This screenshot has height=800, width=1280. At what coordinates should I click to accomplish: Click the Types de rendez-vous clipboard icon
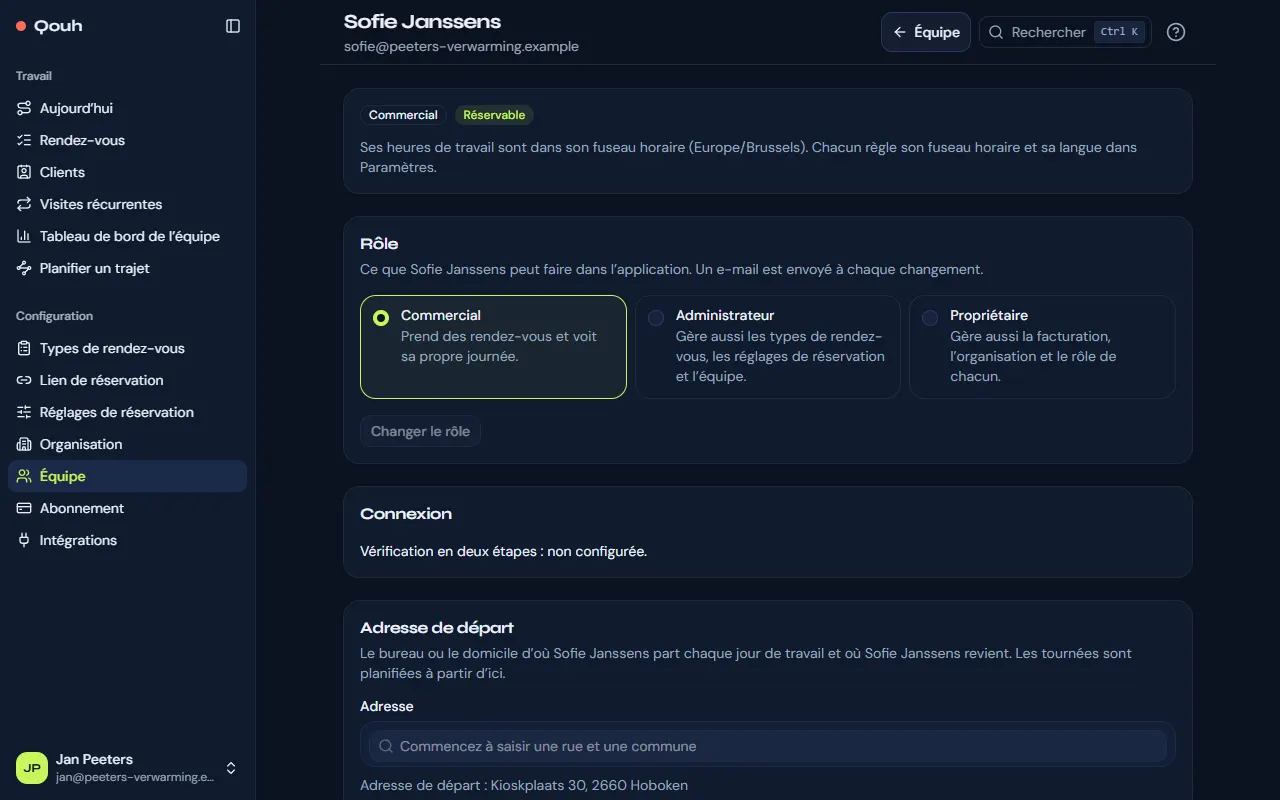(x=24, y=348)
